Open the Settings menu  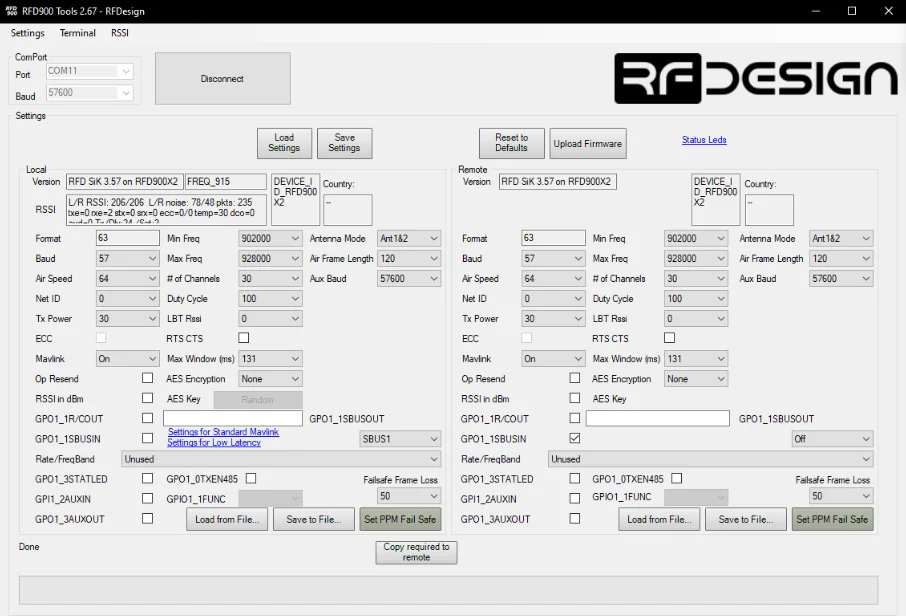(27, 33)
